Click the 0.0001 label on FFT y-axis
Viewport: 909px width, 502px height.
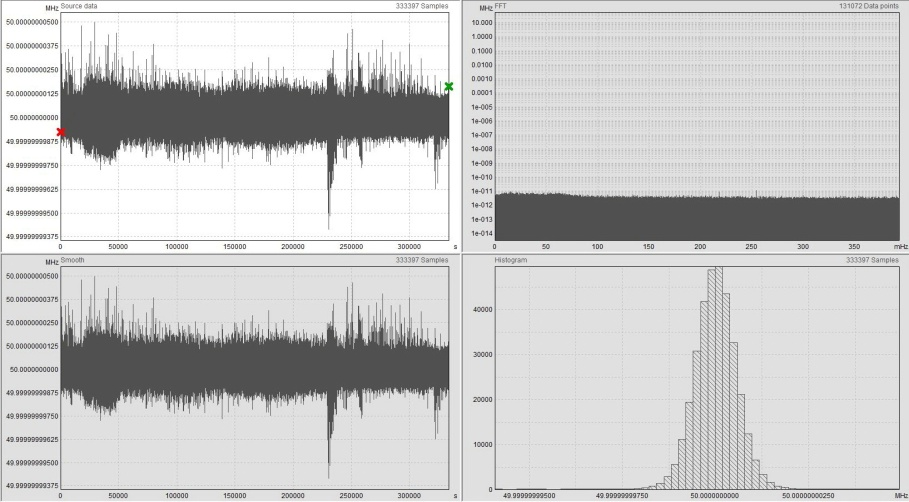(482, 93)
